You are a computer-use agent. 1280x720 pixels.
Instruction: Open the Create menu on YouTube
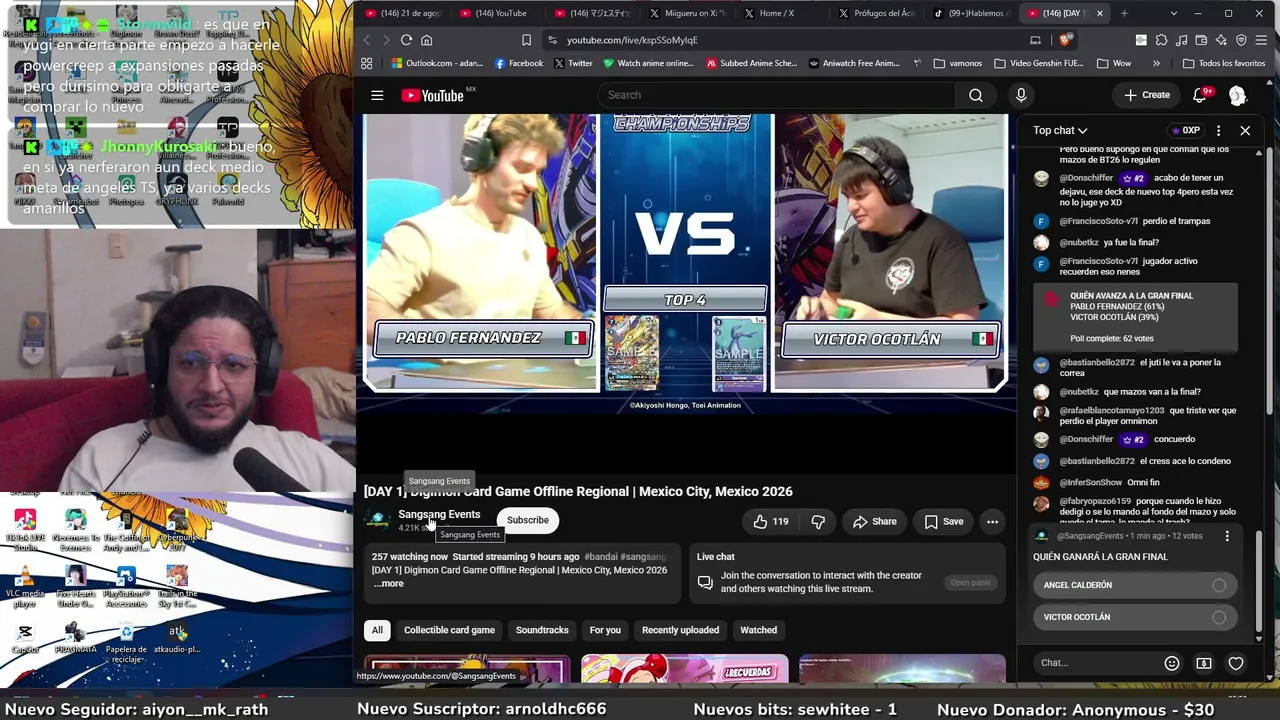coord(1146,95)
